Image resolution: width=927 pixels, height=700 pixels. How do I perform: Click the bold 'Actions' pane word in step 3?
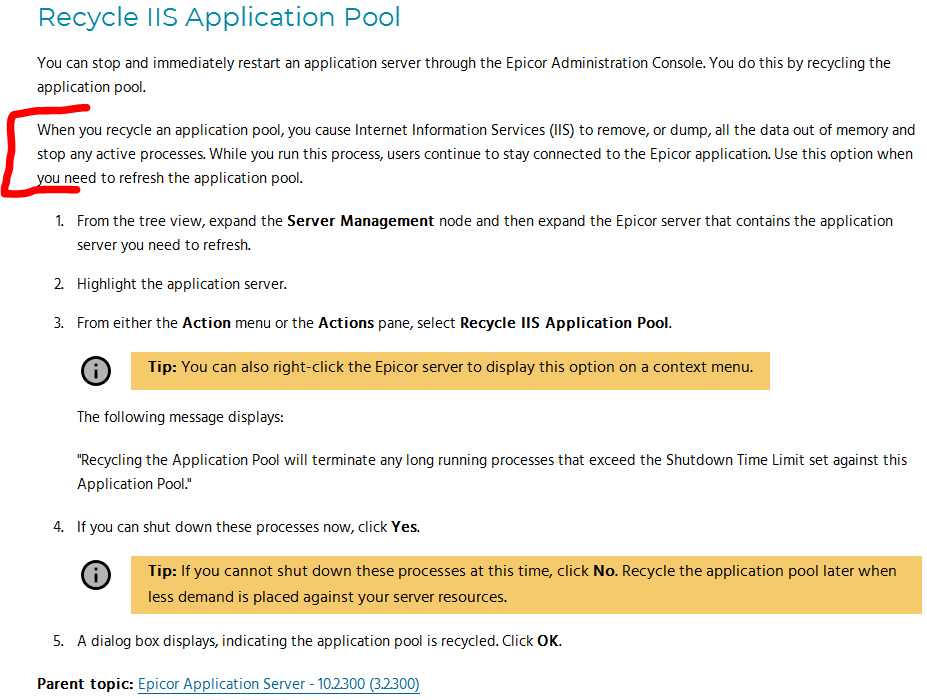346,323
